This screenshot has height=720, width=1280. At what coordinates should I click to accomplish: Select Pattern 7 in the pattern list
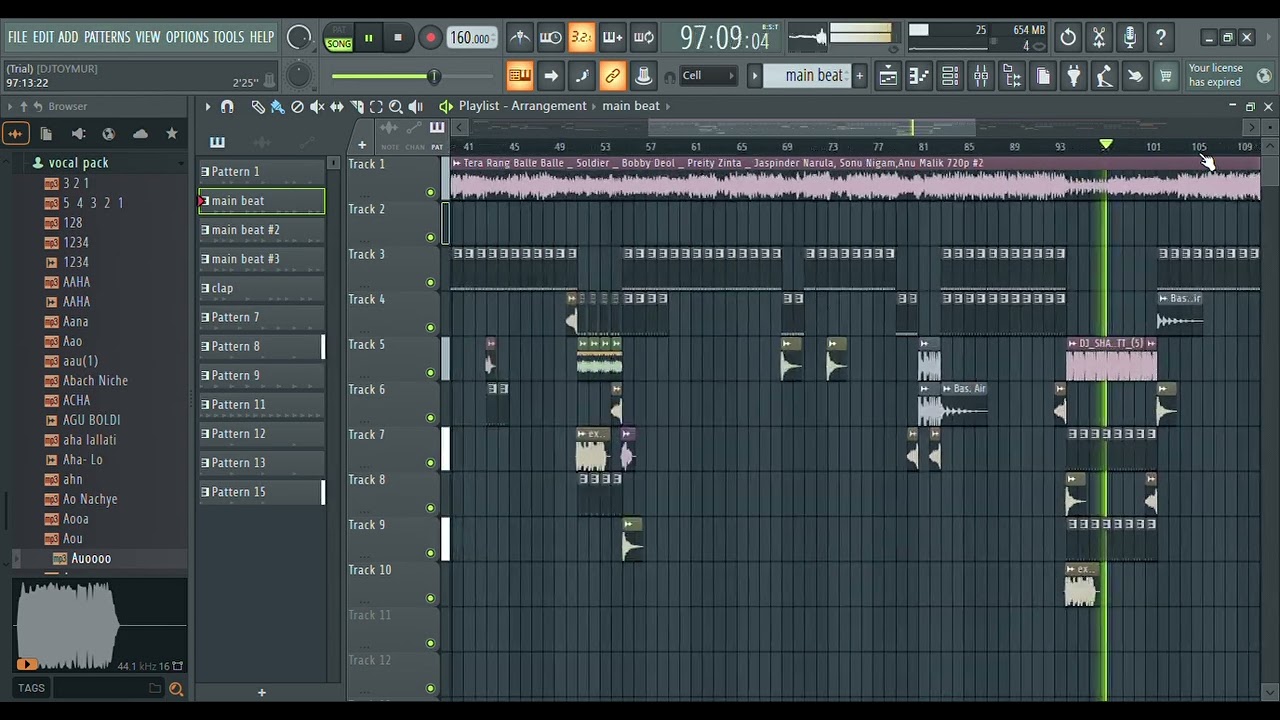262,317
